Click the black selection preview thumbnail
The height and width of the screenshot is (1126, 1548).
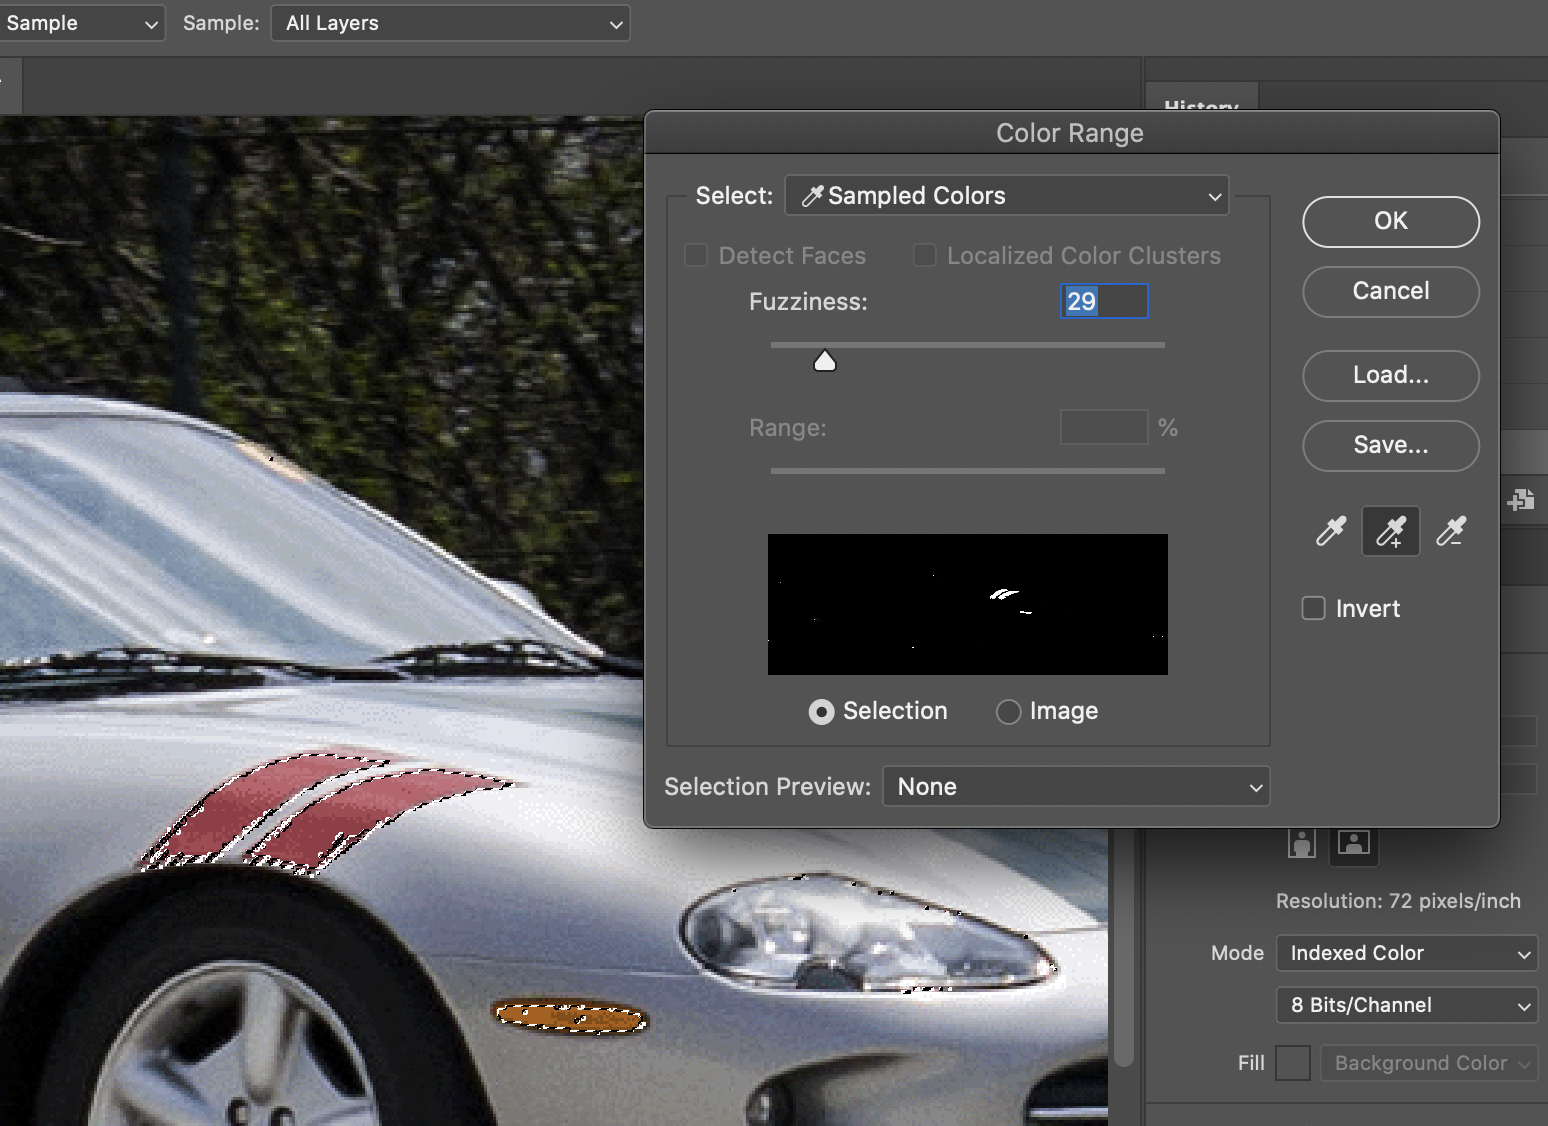coord(968,604)
